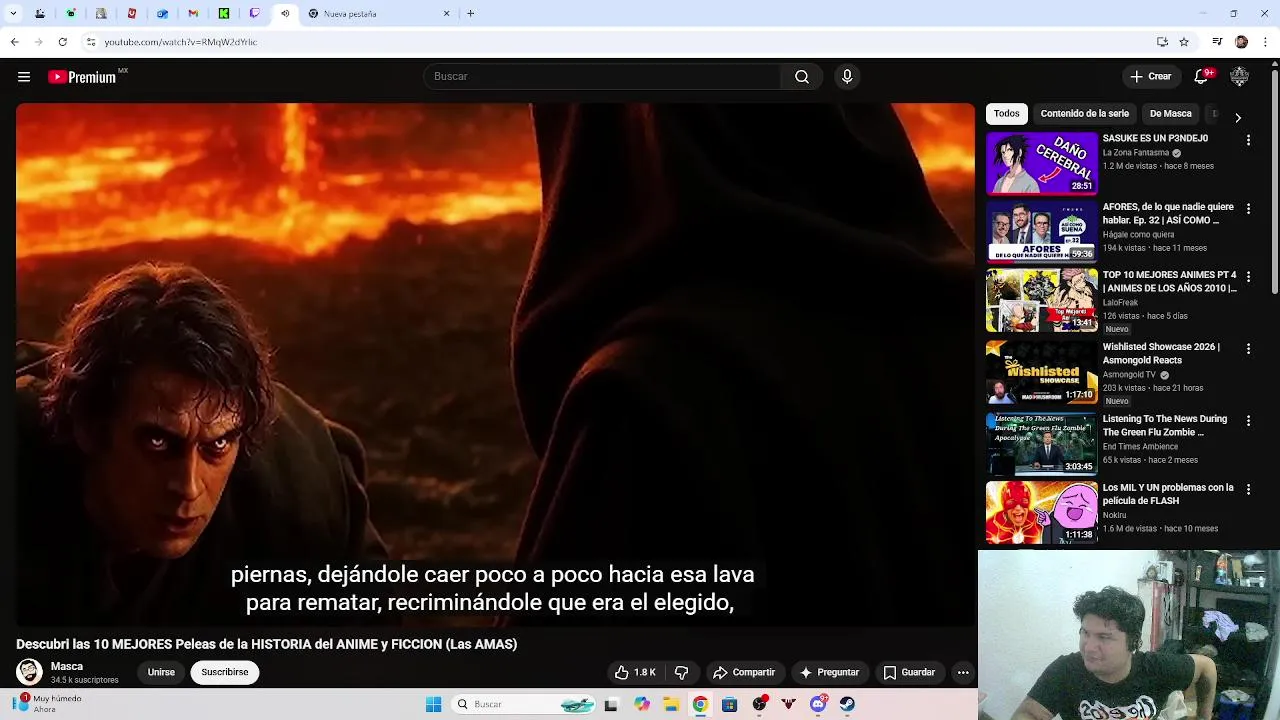
Task: Select Contenido de la serie chip
Action: click(x=1084, y=114)
